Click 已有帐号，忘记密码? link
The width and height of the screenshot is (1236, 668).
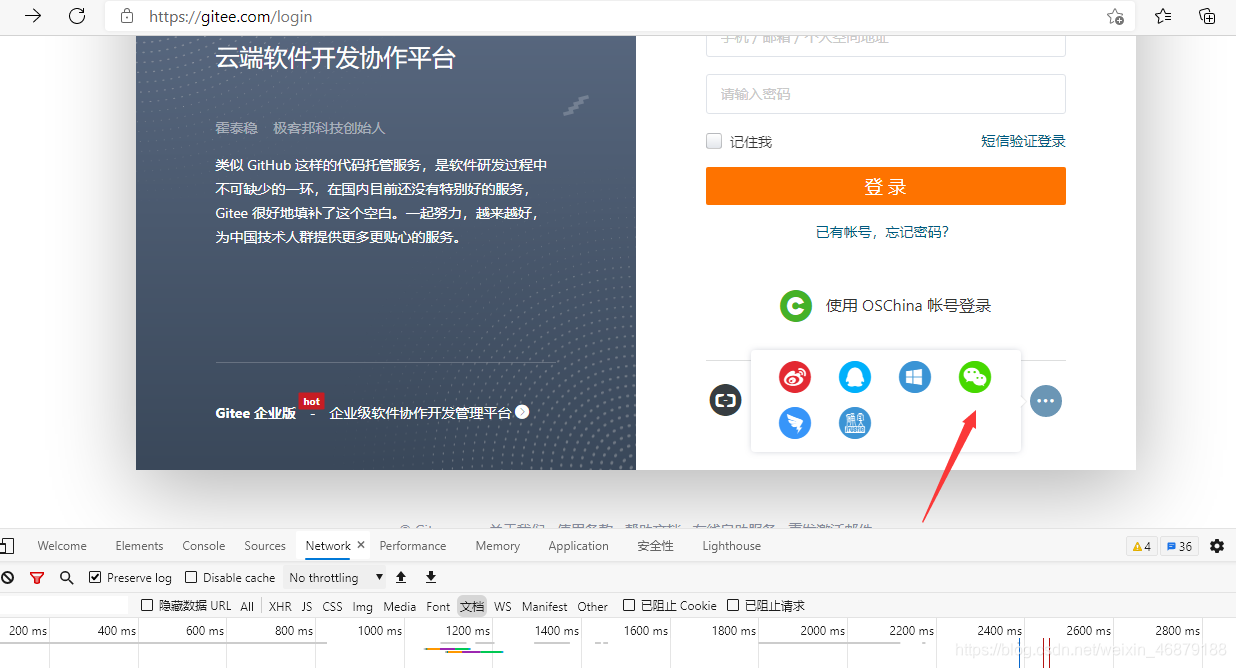[882, 232]
